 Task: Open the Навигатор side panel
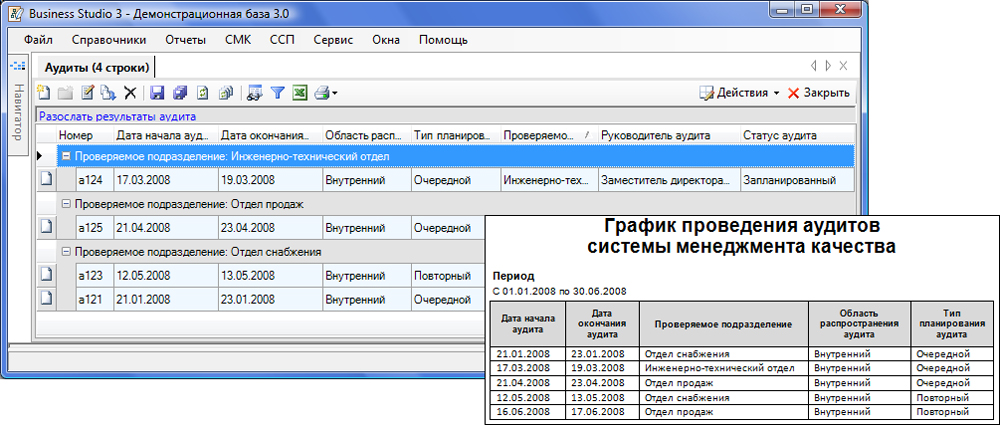(x=16, y=112)
